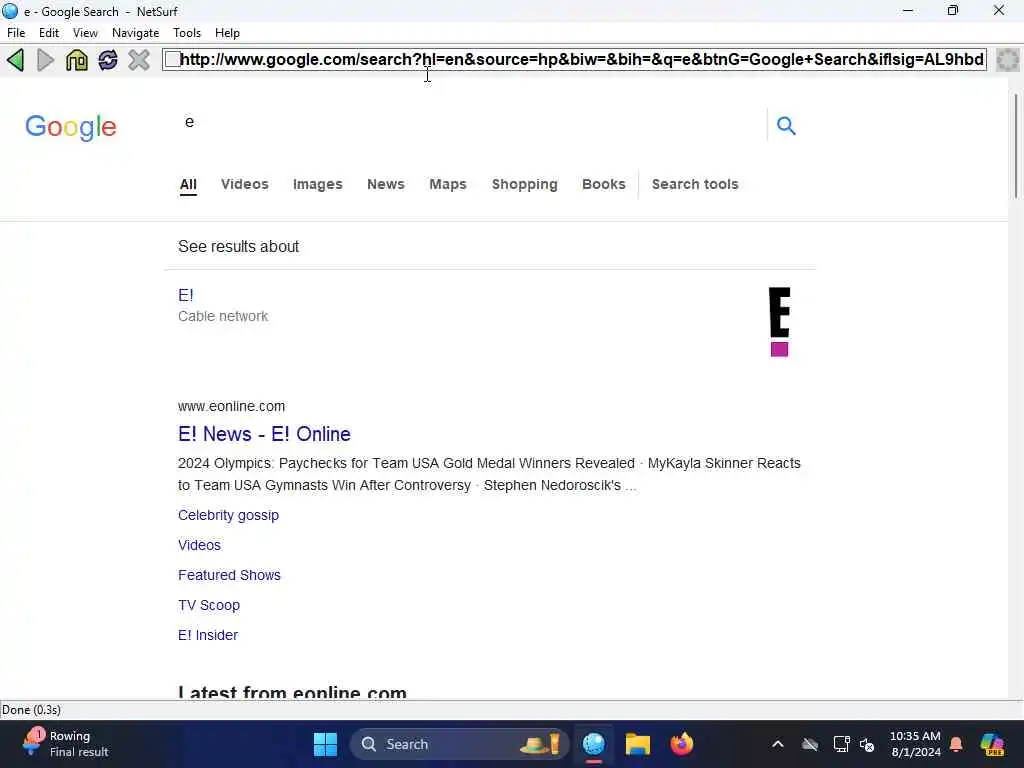Launch Firefox from the taskbar
The image size is (1024, 768).
click(681, 744)
